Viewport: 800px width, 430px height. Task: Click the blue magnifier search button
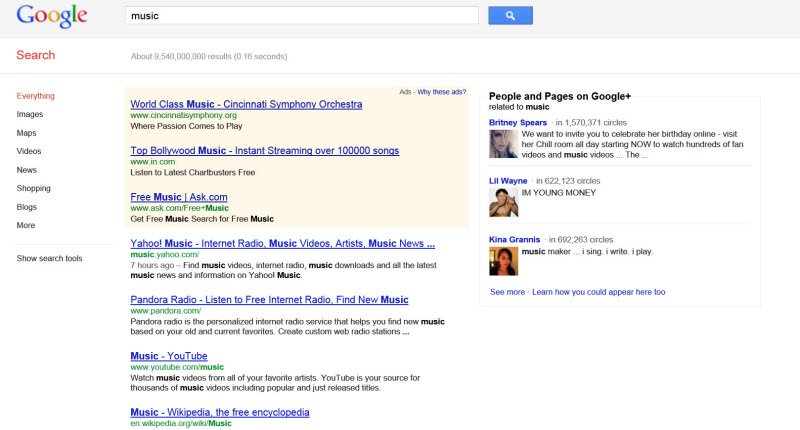point(510,15)
